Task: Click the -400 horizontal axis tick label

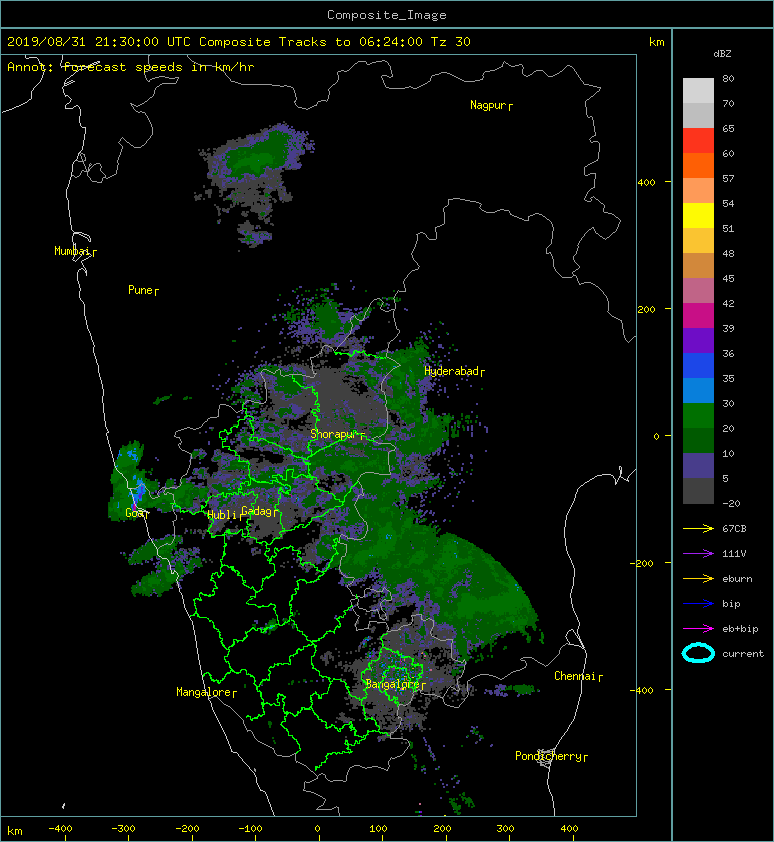Action: pyautogui.click(x=60, y=829)
